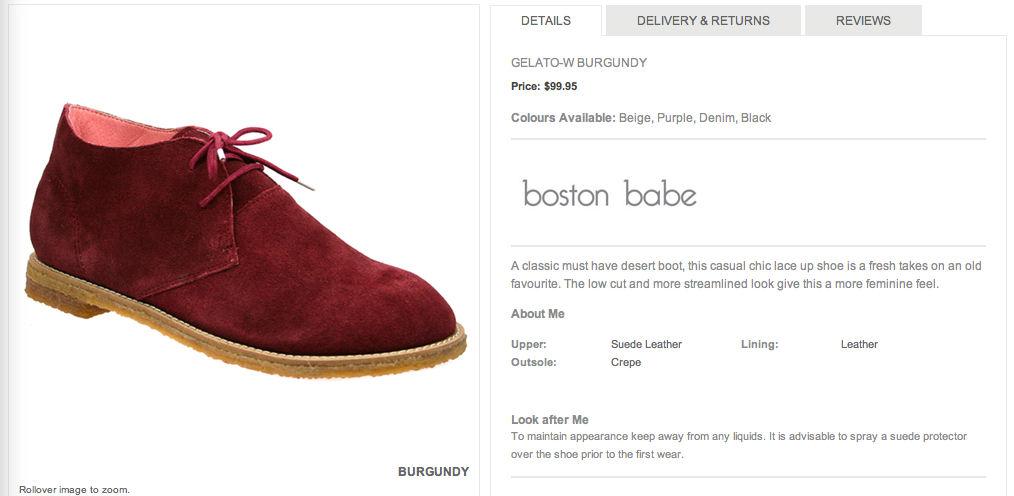Open the REVIEWS tab
This screenshot has width=1014, height=496.
pos(863,20)
